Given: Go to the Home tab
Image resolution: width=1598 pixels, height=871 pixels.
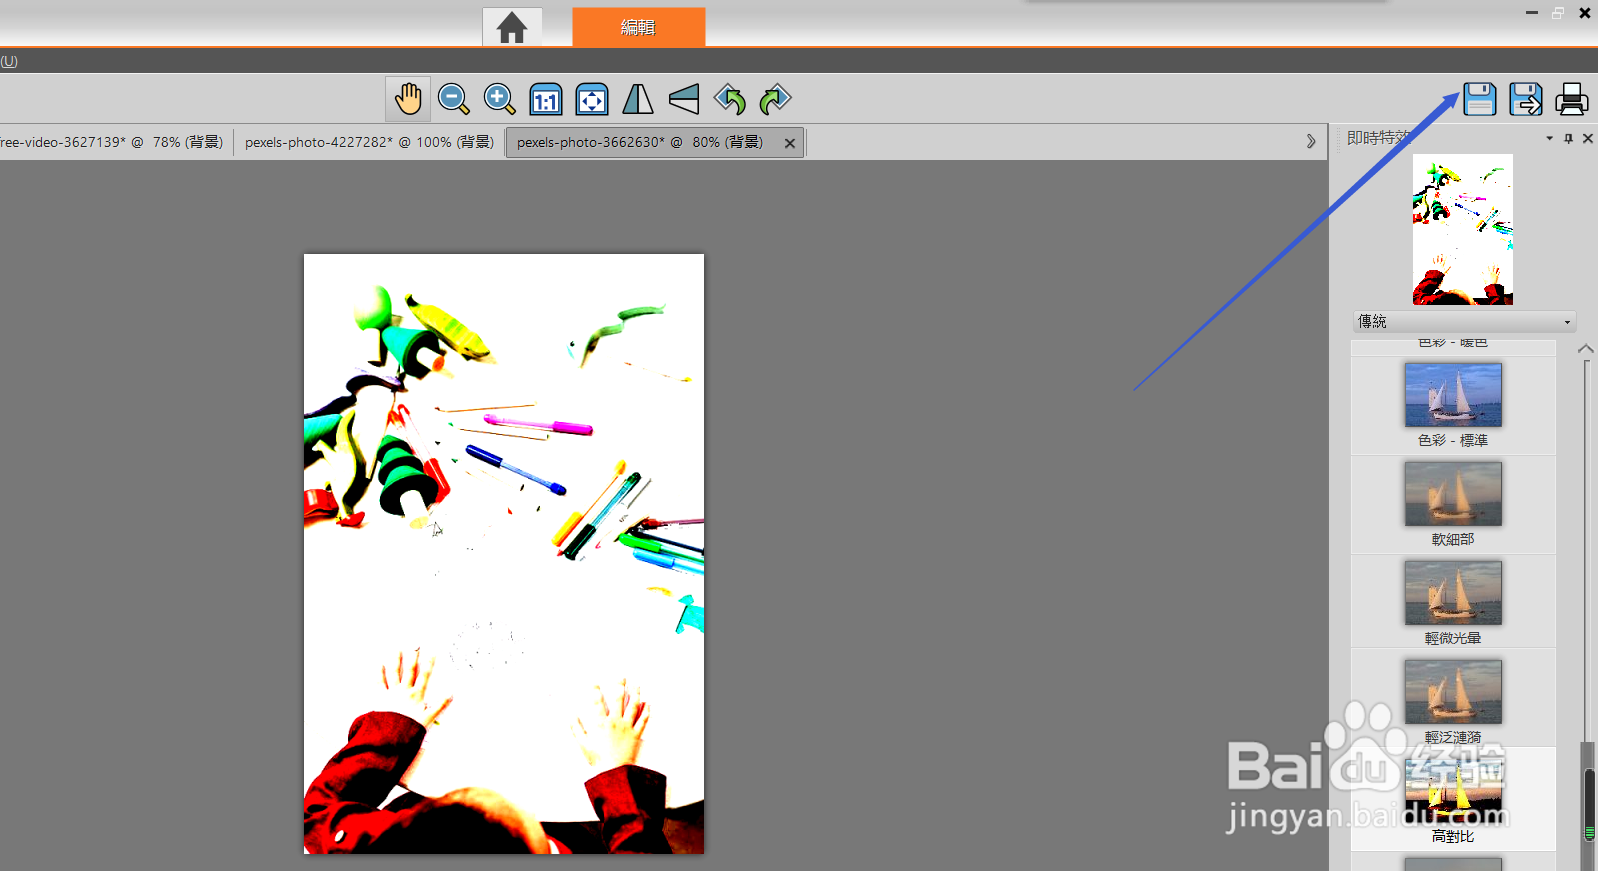Looking at the screenshot, I should tap(512, 27).
